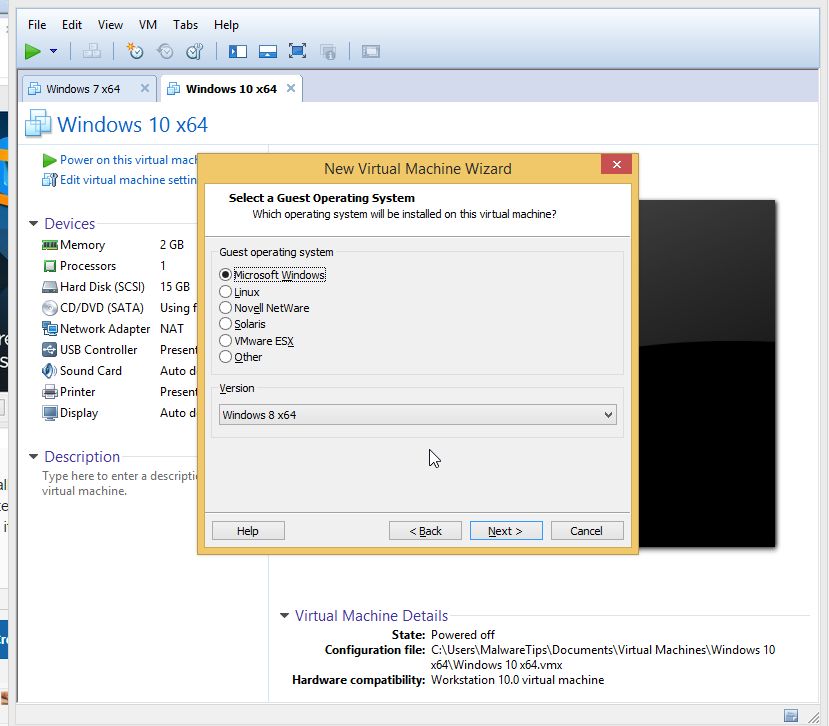Click Power on this virtual machine link
The height and width of the screenshot is (726, 829).
pyautogui.click(x=119, y=160)
